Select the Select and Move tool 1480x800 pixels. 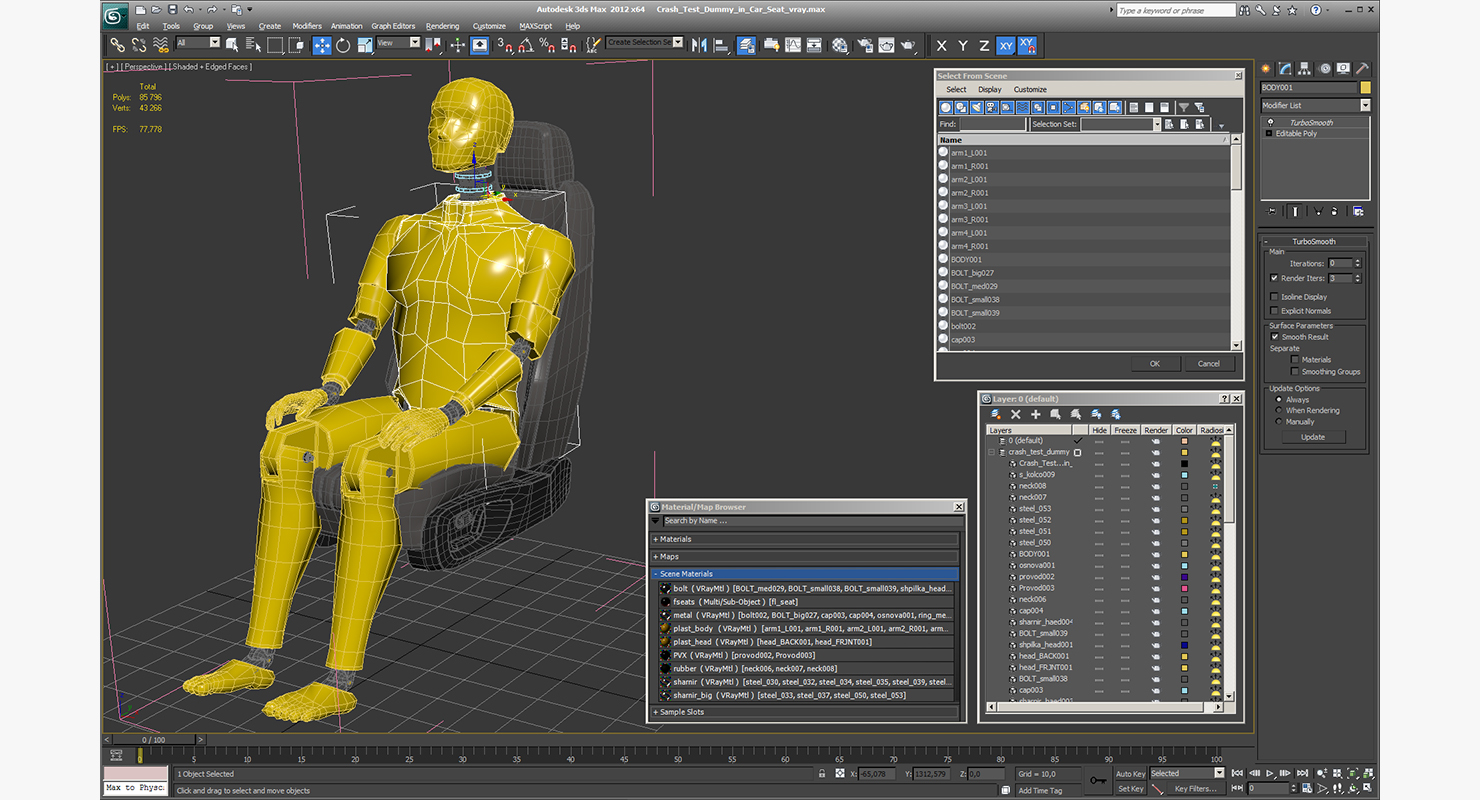[x=322, y=45]
